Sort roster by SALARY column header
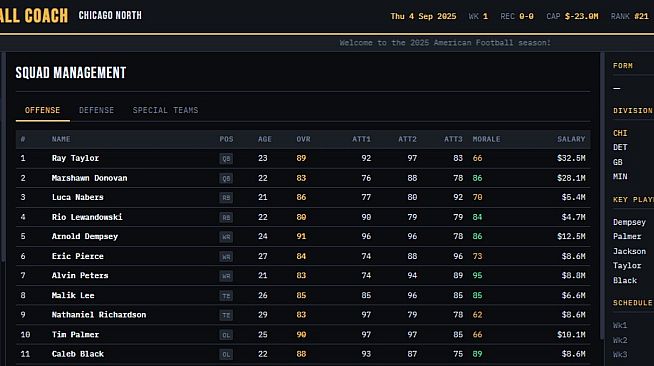Viewport: 654px width, 366px height. pyautogui.click(x=571, y=139)
